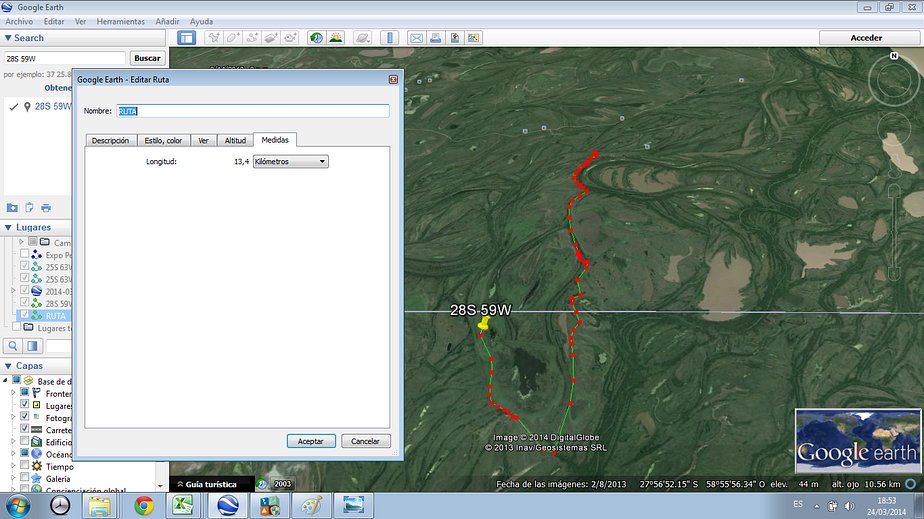924x519 pixels.
Task: Toggle the Galería layer checkbox
Action: pos(24,477)
